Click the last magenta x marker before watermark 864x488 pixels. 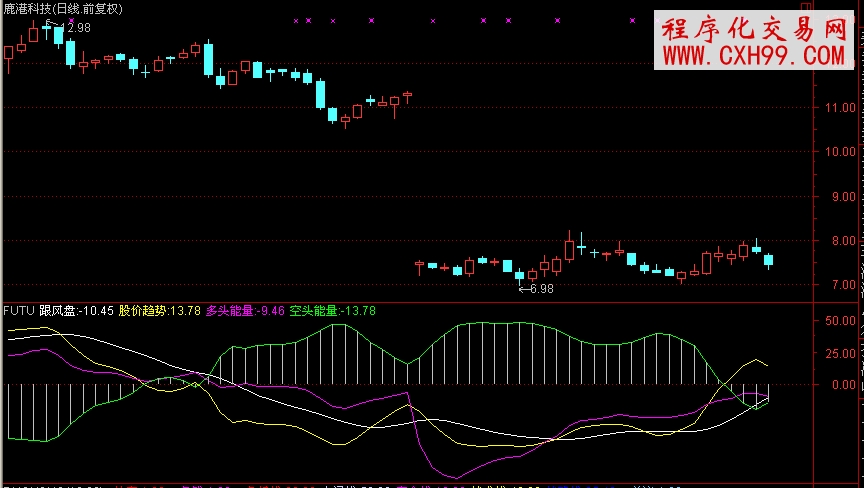click(x=636, y=20)
